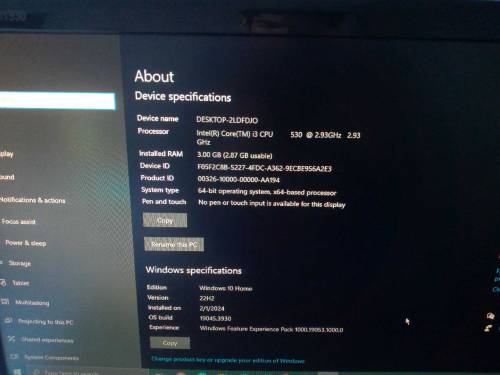Screen dimensions: 500x375
Task: Click the Give feedback icon at right
Action: (489, 328)
